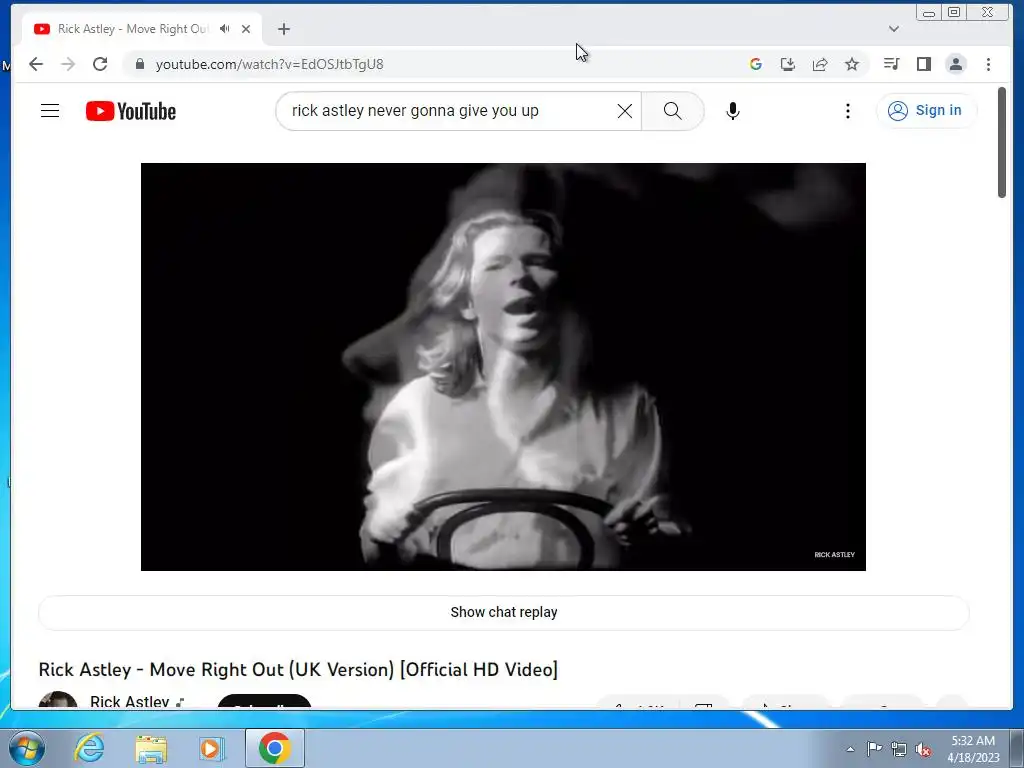This screenshot has height=768, width=1024.
Task: Submit search with magnifier button
Action: click(x=673, y=111)
